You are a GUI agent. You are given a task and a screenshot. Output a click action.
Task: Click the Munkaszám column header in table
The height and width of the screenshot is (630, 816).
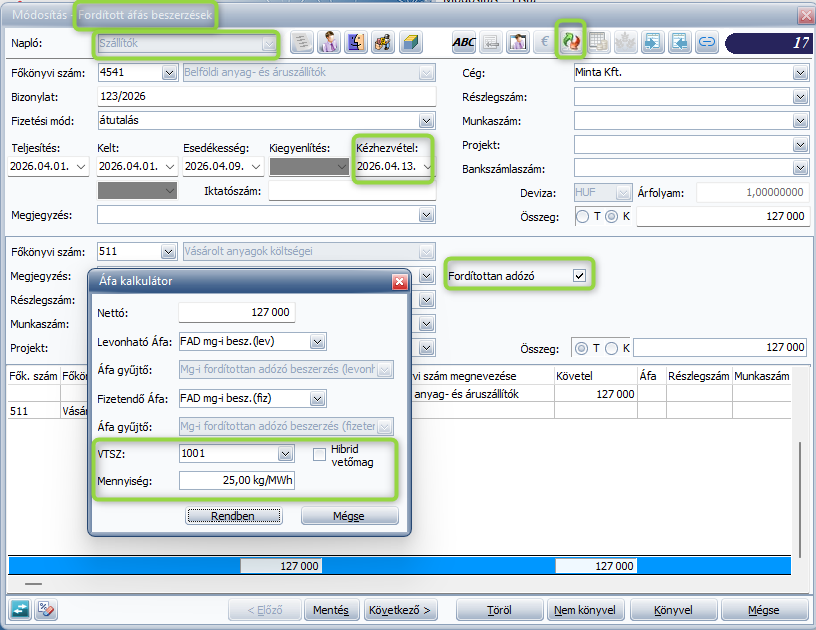(761, 376)
